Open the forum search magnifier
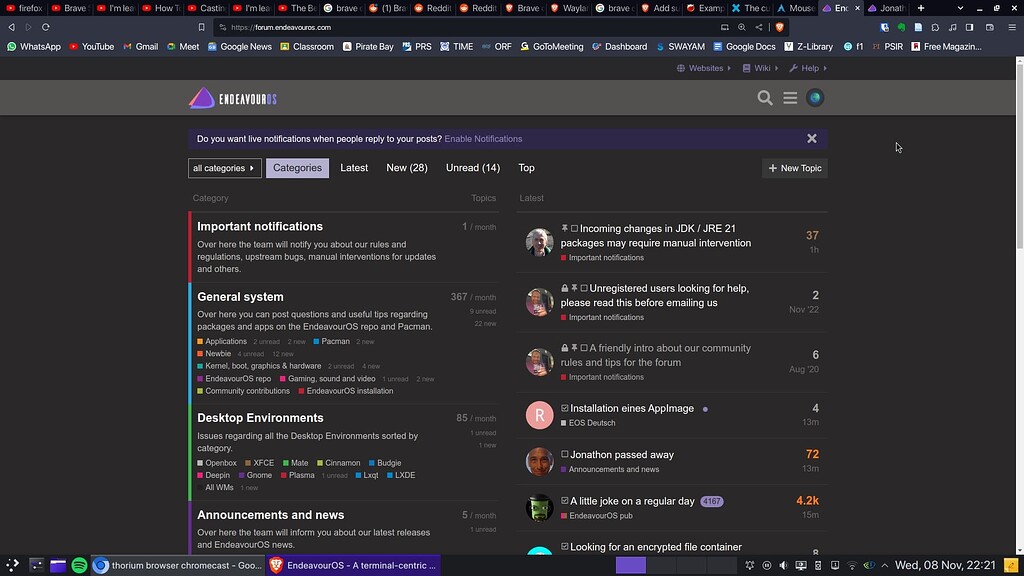 pos(765,98)
